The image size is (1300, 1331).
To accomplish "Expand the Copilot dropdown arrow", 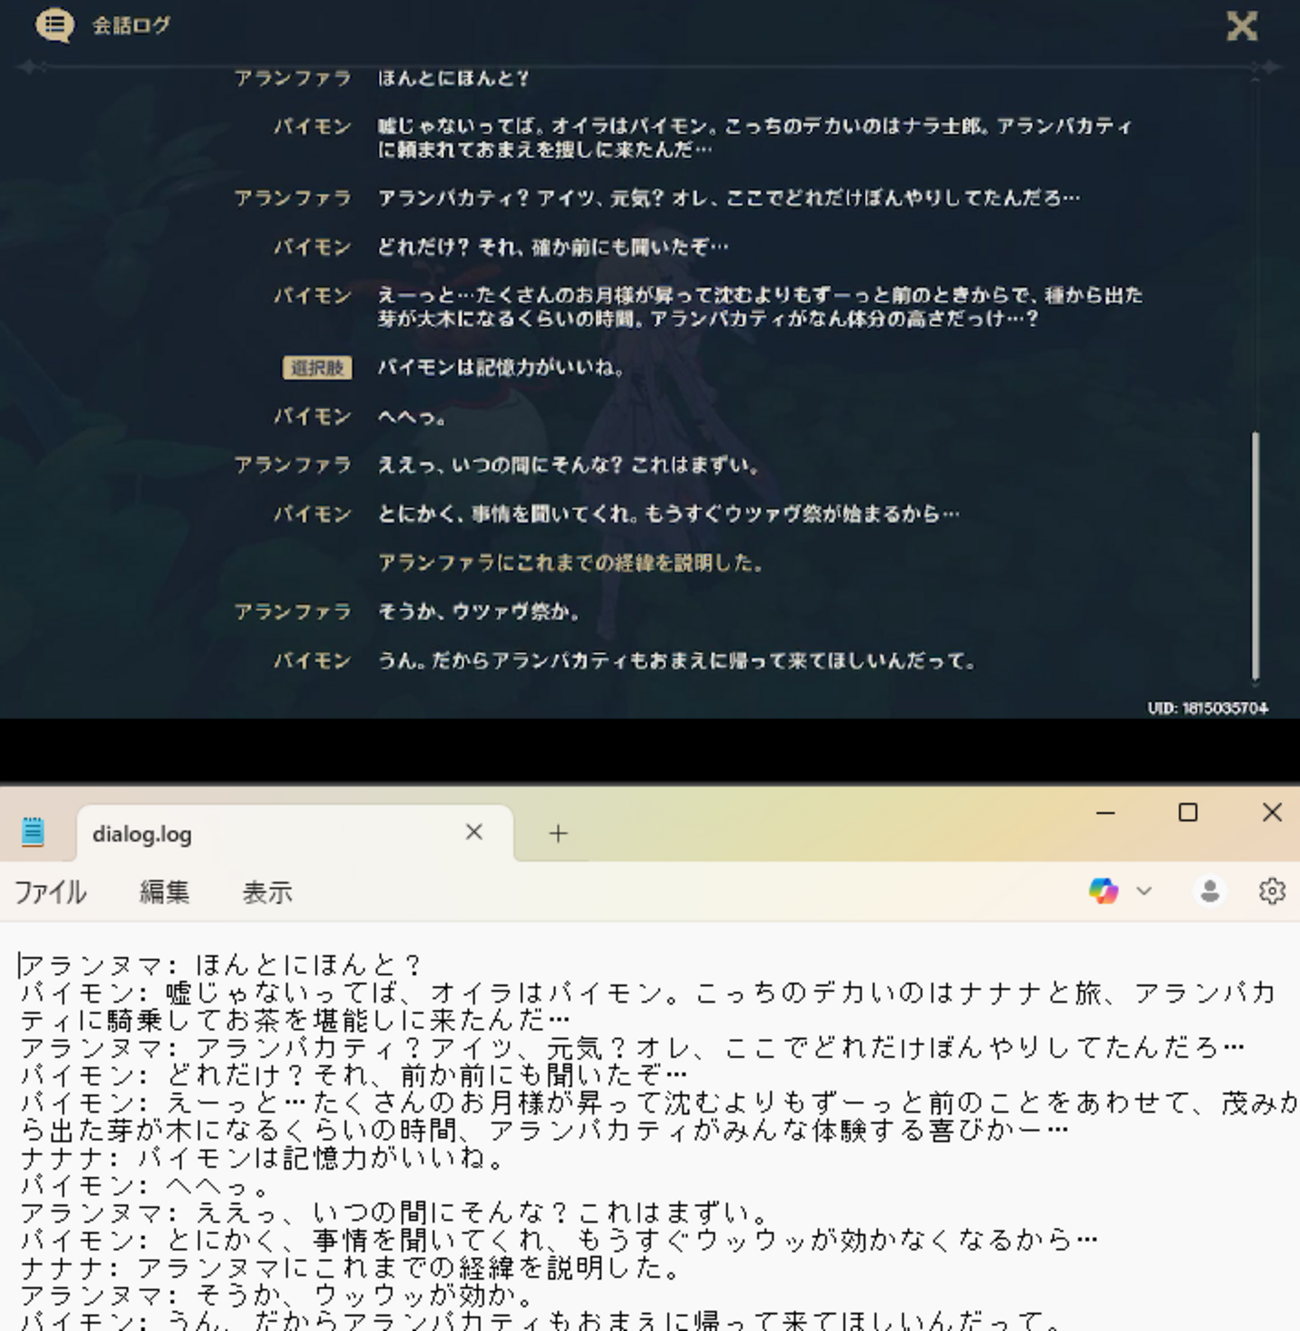I will (1144, 891).
